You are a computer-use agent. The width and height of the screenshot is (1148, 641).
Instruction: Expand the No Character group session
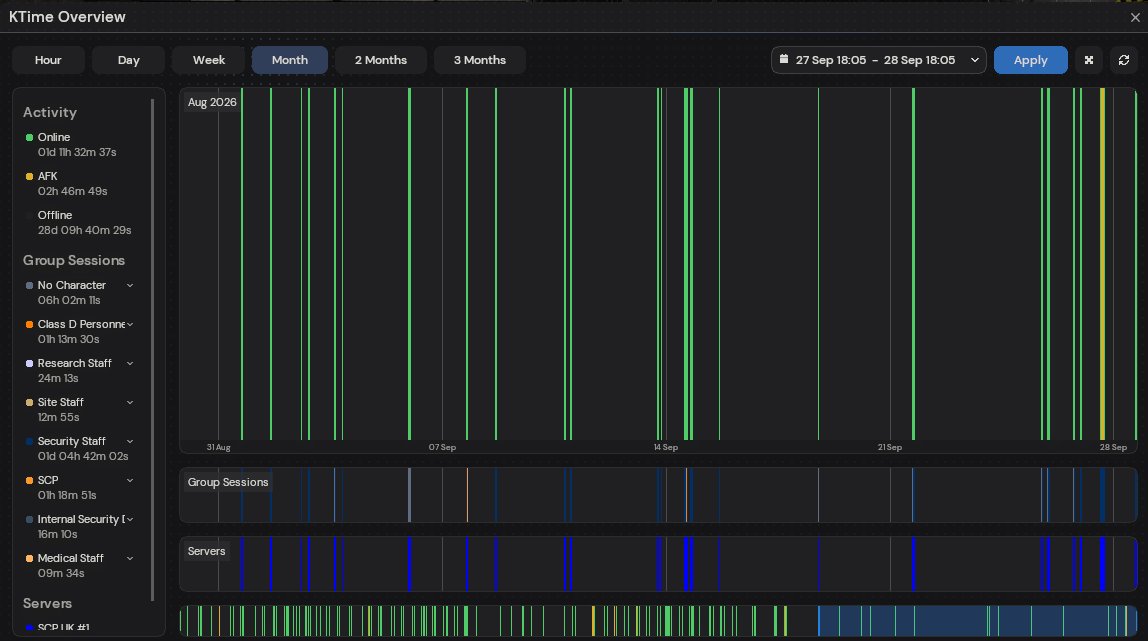[x=130, y=285]
